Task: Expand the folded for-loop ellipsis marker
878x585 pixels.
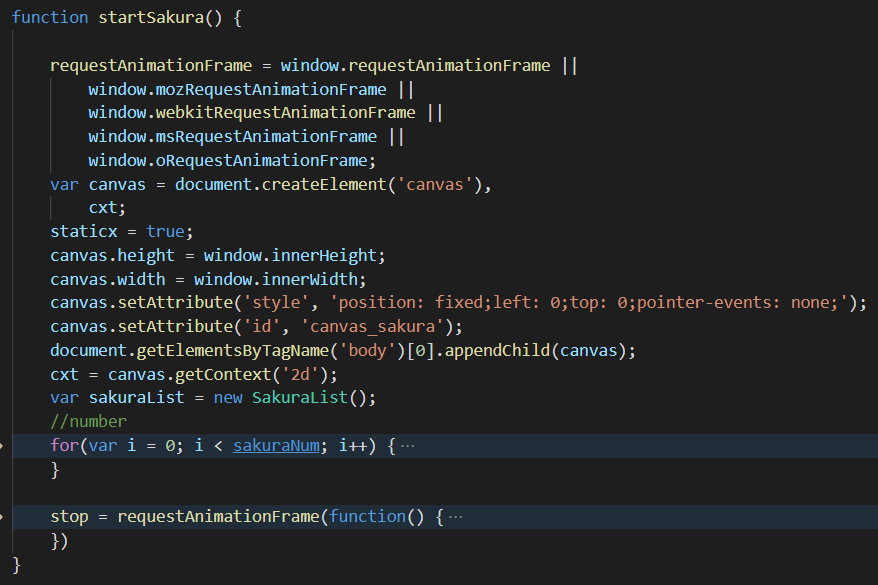Action: [x=408, y=446]
